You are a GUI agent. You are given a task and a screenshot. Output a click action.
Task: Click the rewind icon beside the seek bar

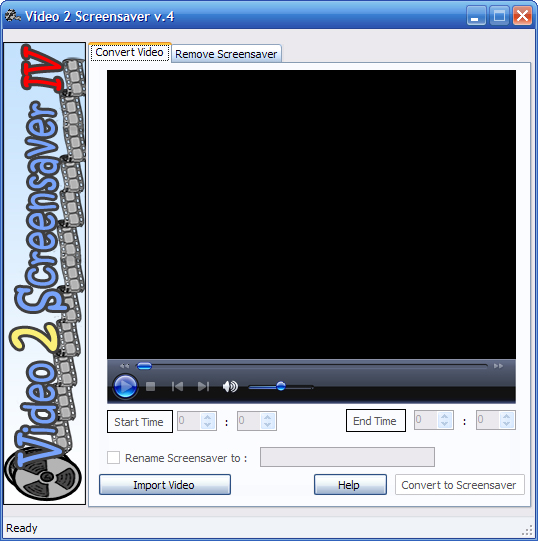(125, 366)
